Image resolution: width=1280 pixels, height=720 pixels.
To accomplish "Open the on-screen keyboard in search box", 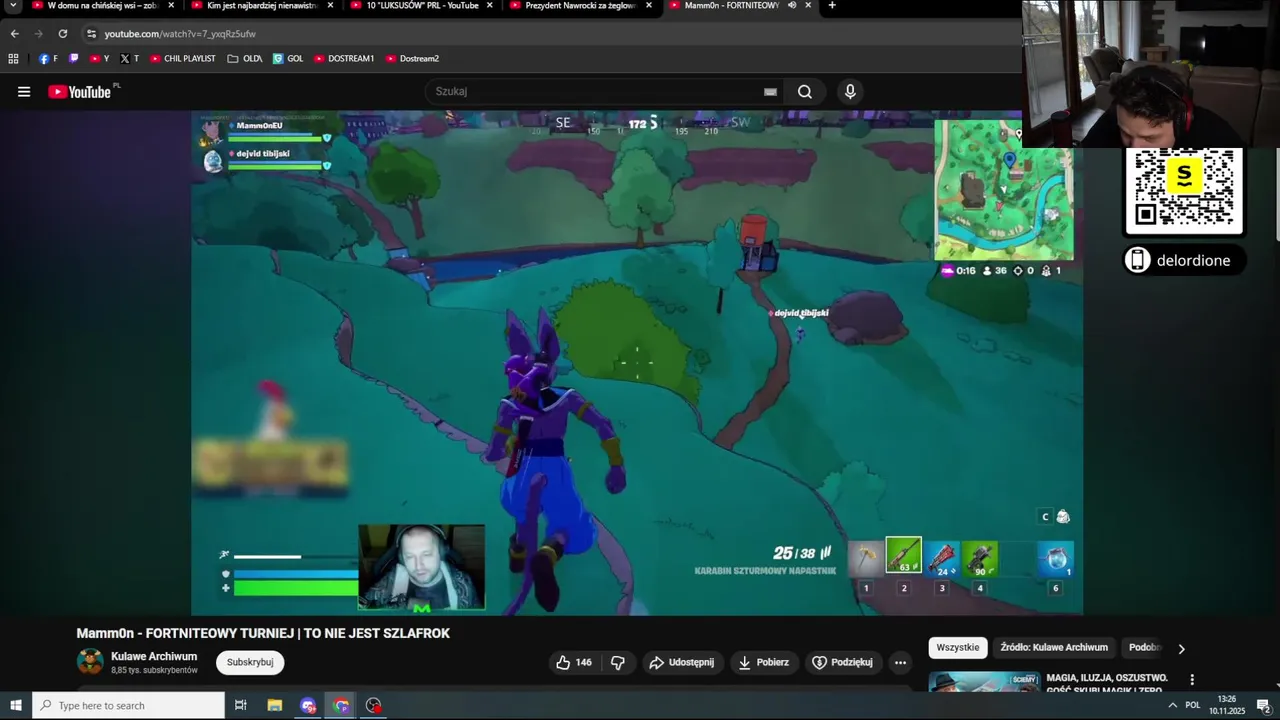I will click(770, 92).
